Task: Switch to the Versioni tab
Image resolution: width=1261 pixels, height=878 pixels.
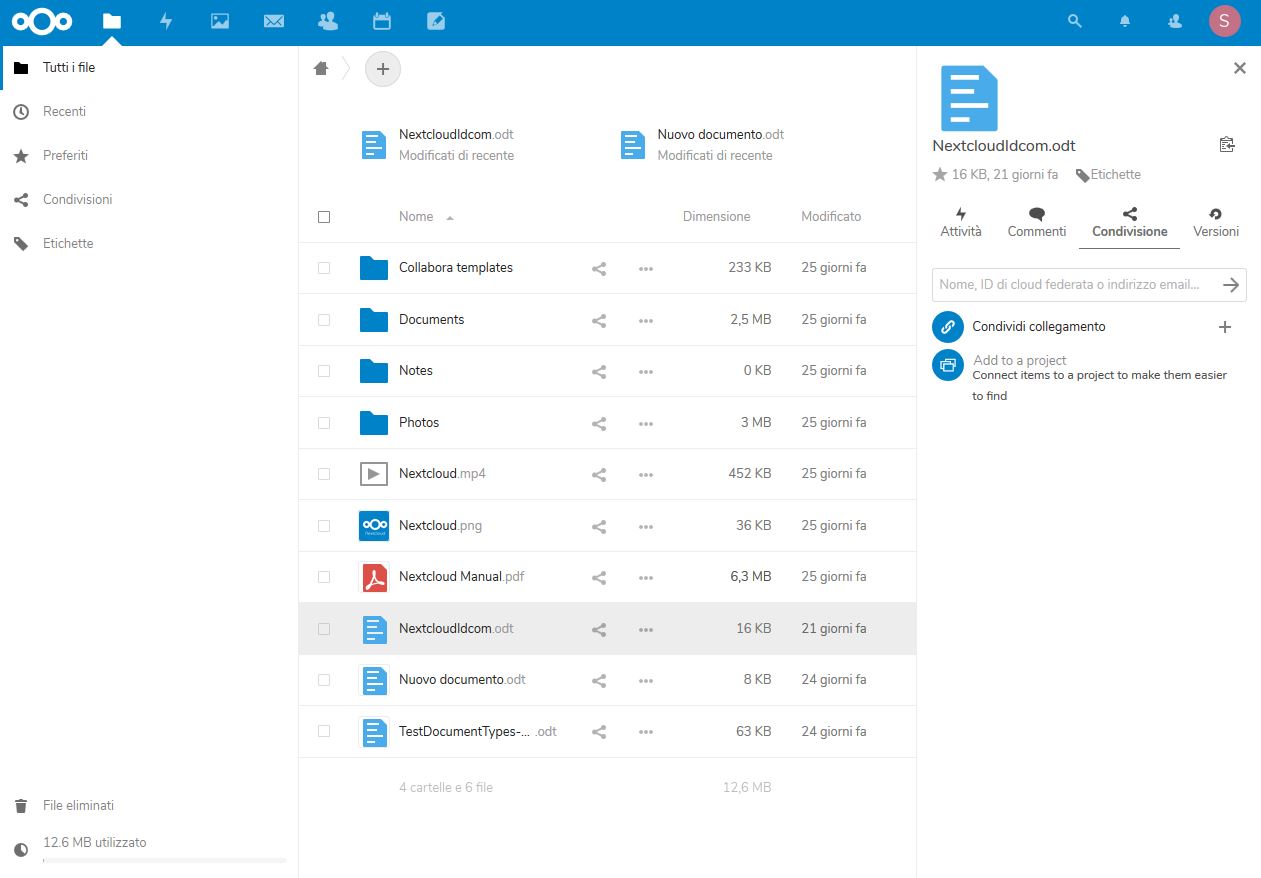Action: [1216, 223]
